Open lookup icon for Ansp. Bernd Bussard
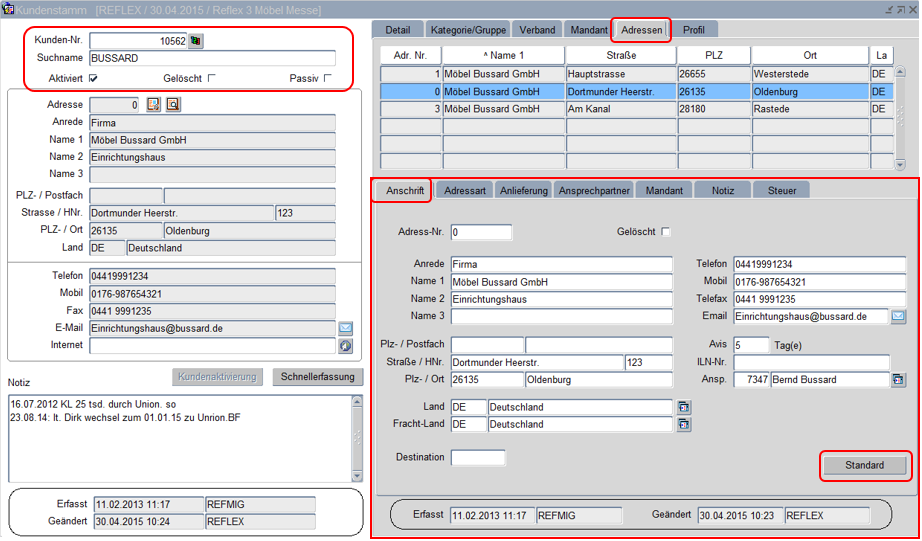 coord(898,380)
